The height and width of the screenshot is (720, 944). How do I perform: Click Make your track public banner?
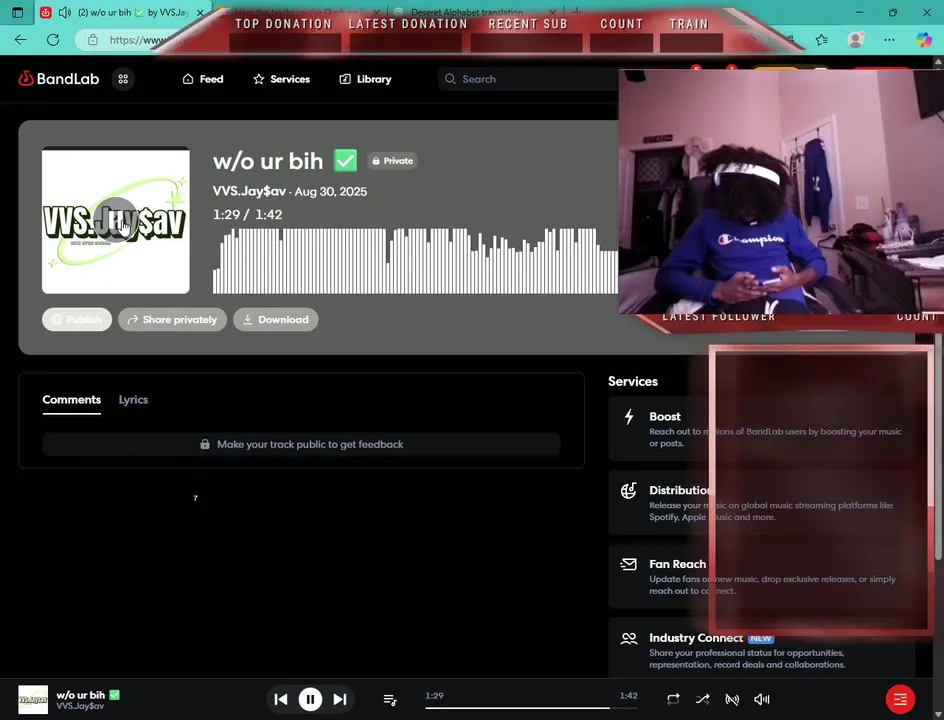(301, 444)
